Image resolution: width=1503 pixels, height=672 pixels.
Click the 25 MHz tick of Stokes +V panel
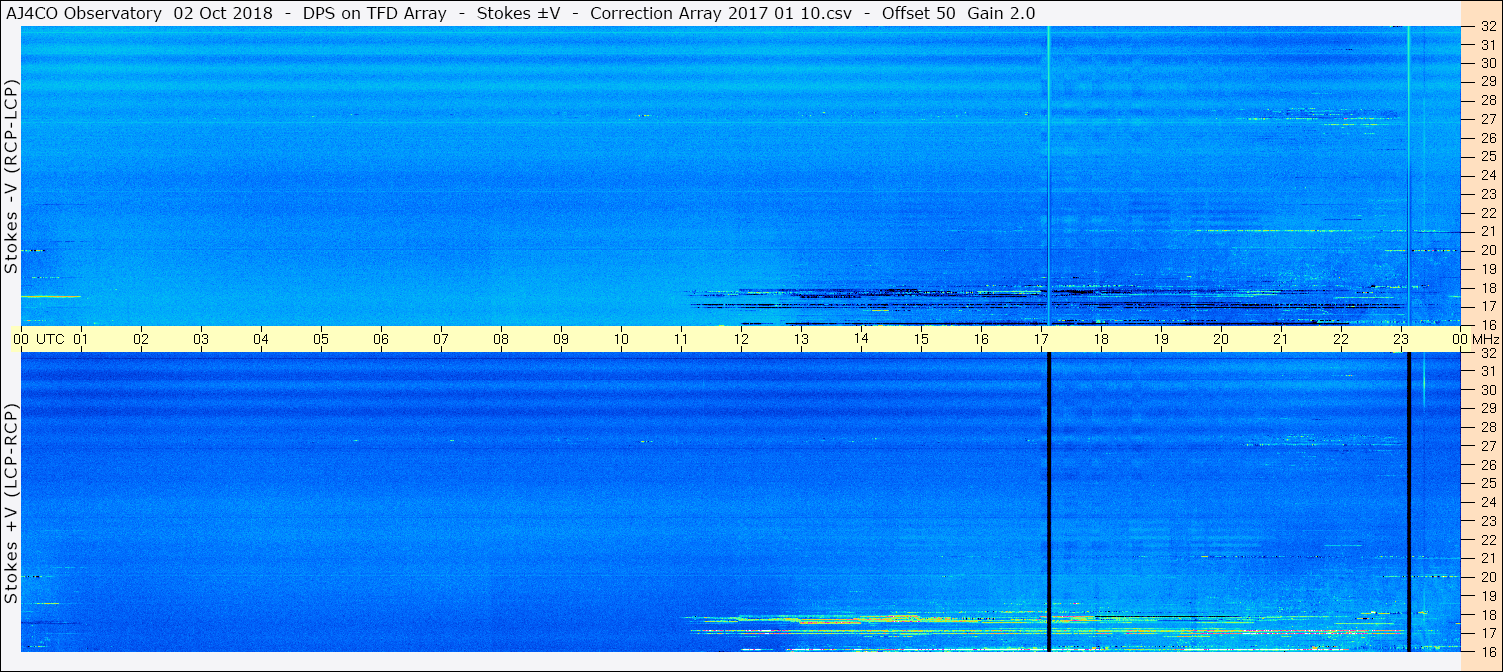click(x=1488, y=483)
